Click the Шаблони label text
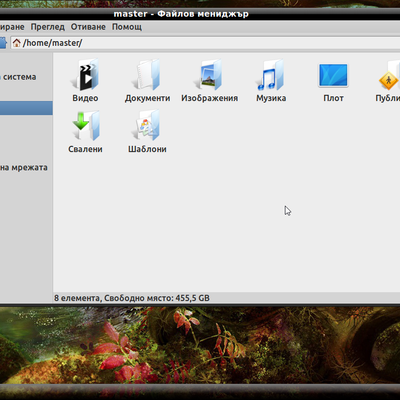This screenshot has width=400, height=400. [147, 149]
